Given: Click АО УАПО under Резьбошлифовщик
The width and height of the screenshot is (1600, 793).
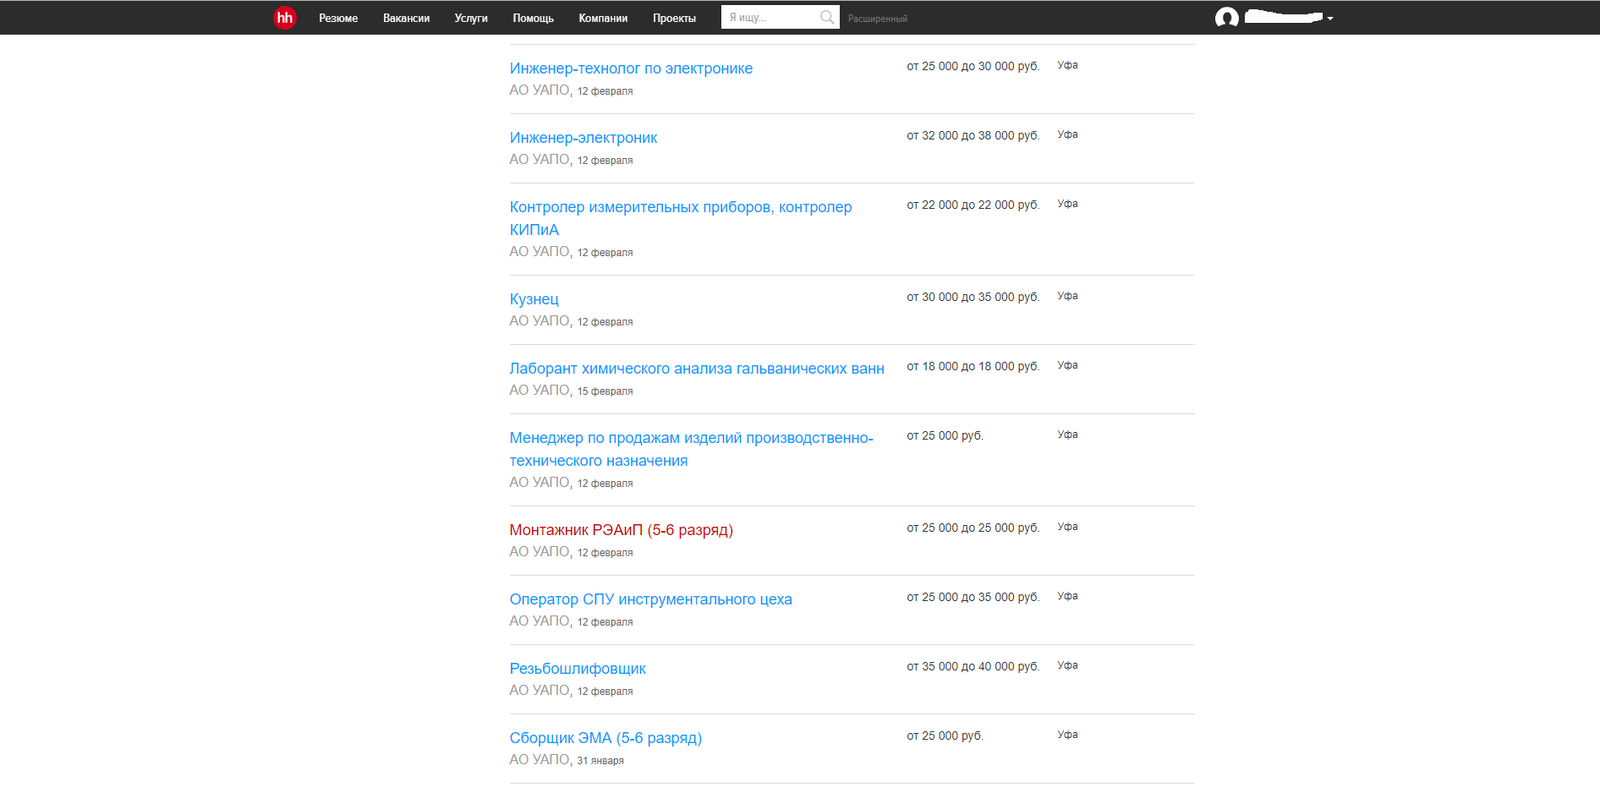Looking at the screenshot, I should [x=539, y=690].
